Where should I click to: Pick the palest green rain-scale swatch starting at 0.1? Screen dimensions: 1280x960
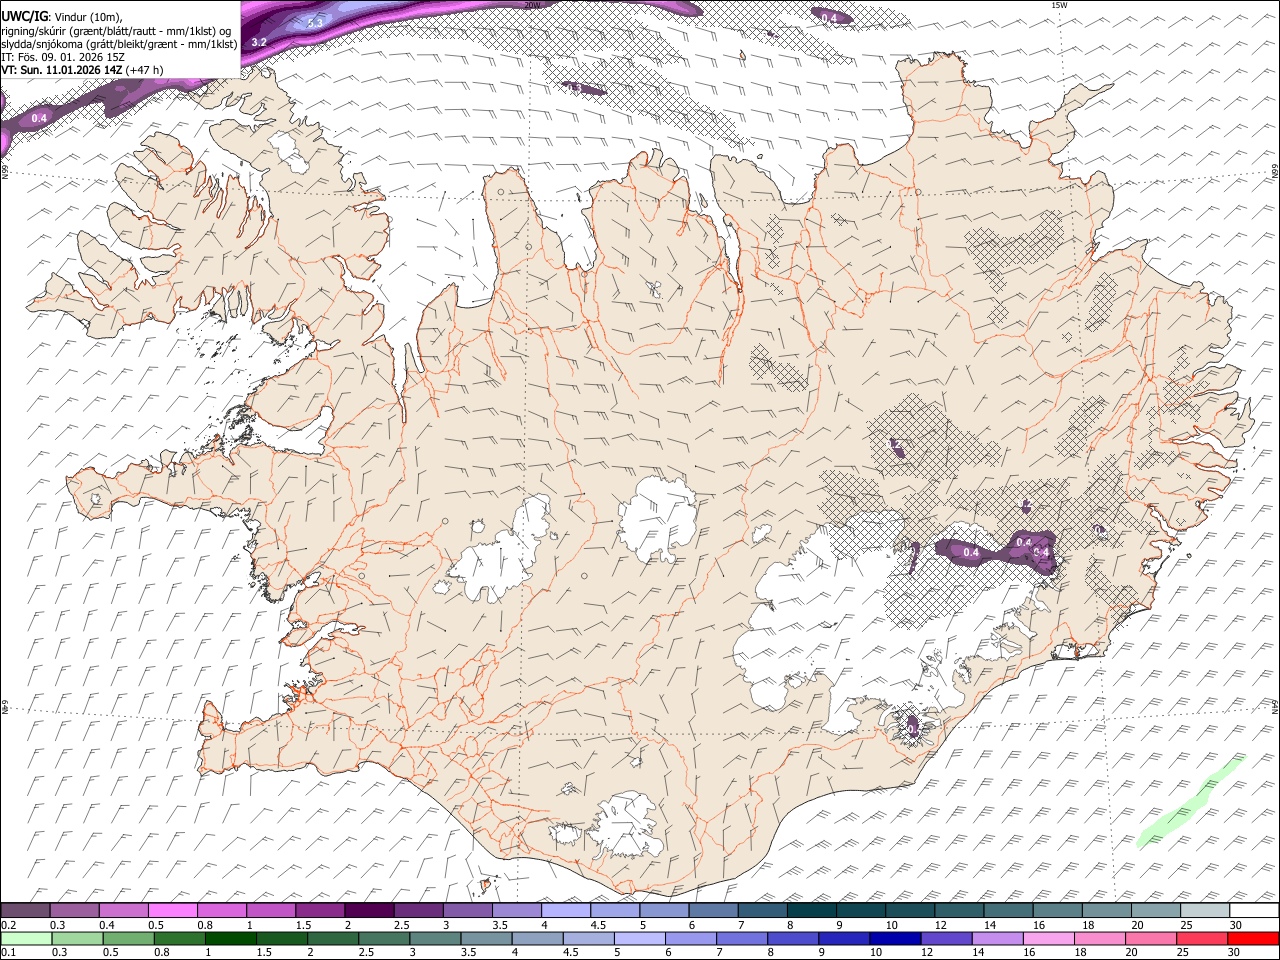[26, 938]
